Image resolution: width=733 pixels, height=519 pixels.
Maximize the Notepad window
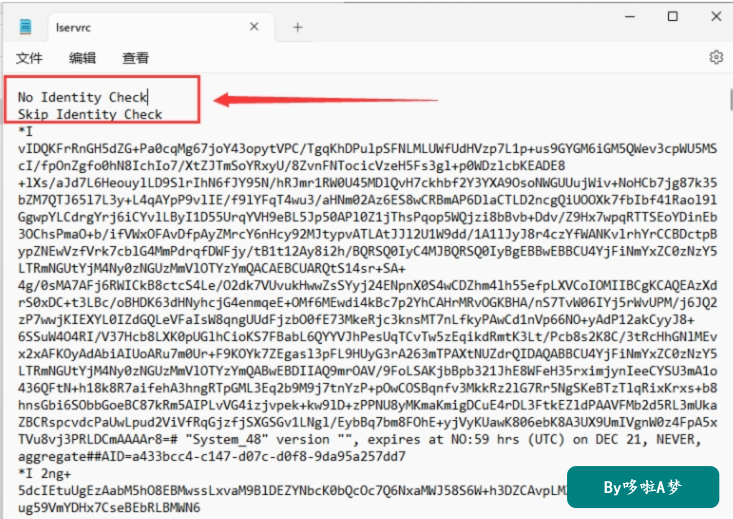pos(672,16)
